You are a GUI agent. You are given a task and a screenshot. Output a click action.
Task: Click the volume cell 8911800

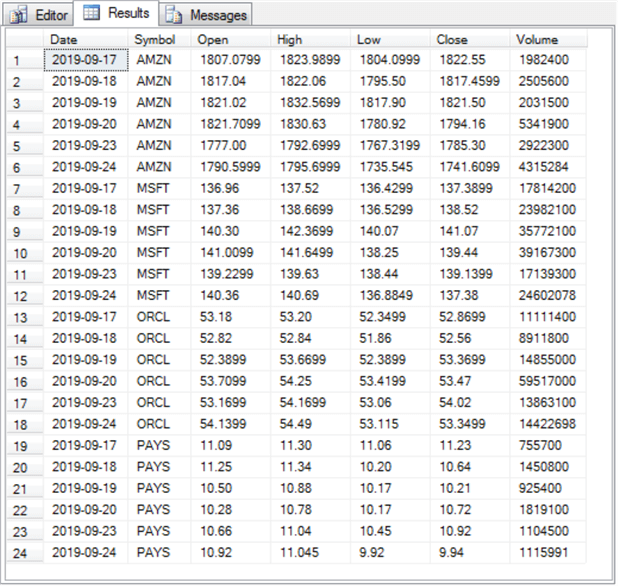pyautogui.click(x=548, y=338)
